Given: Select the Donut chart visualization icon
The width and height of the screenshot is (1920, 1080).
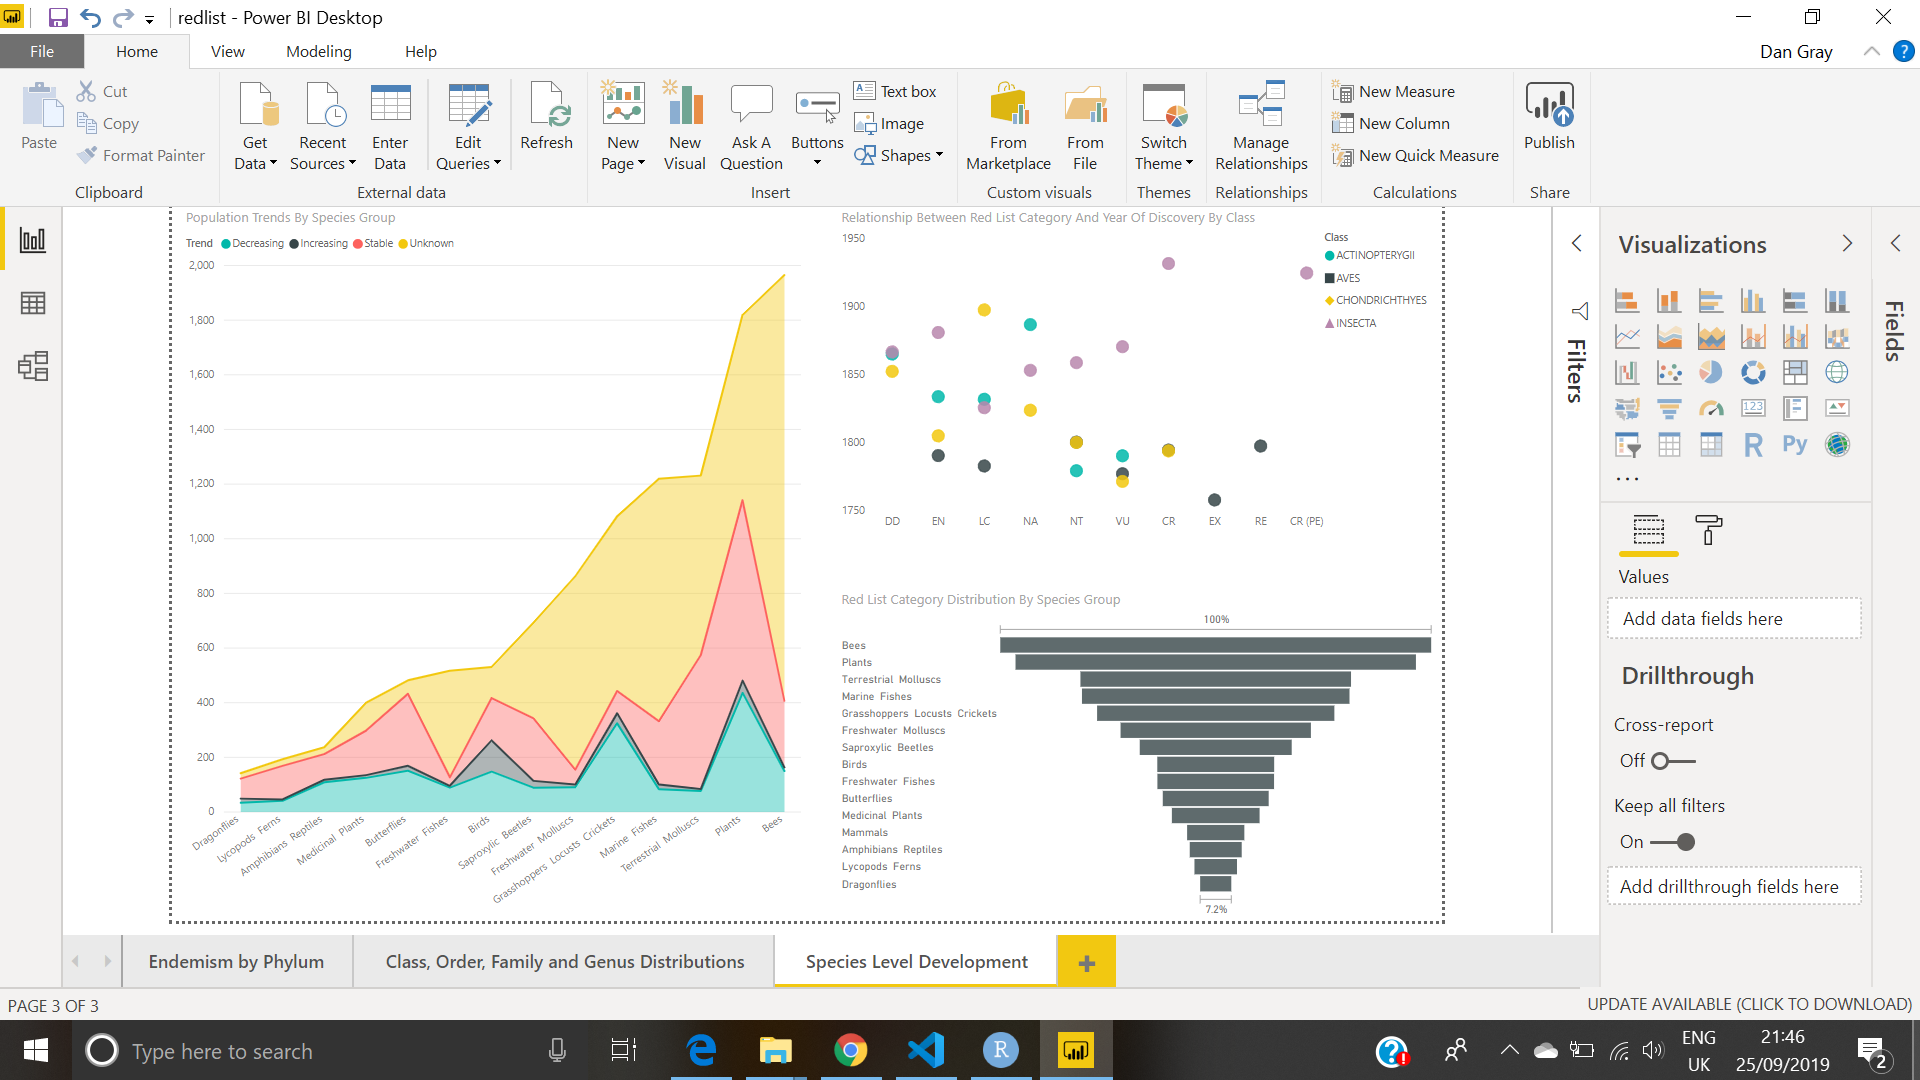Looking at the screenshot, I should point(1753,373).
